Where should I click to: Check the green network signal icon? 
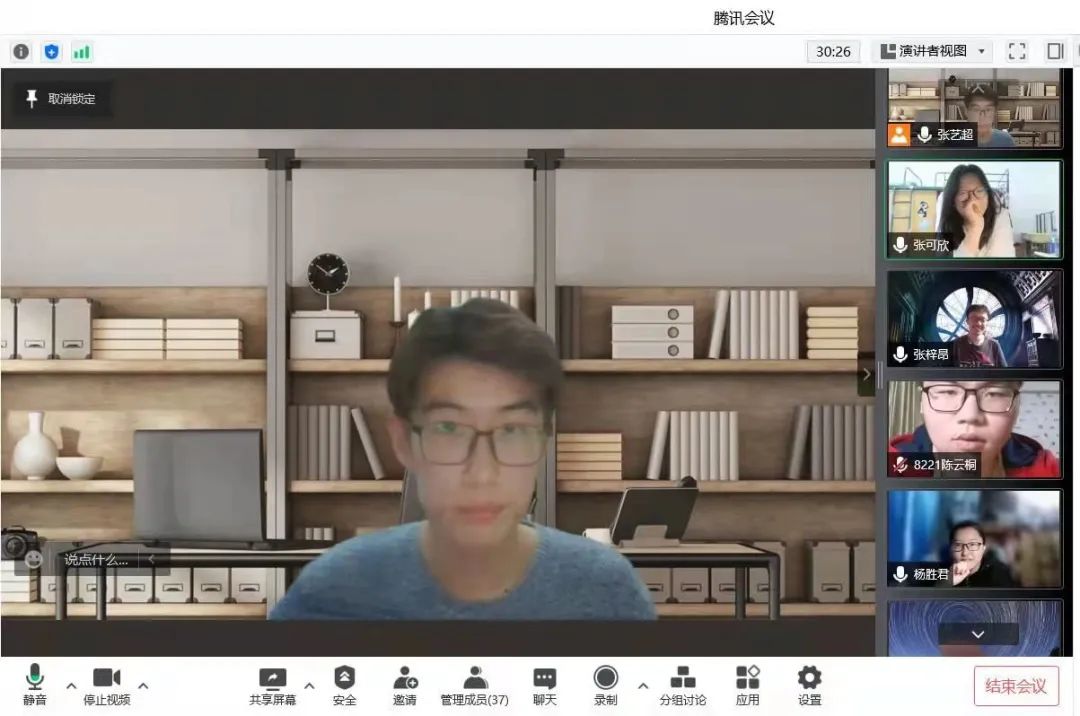coord(81,51)
